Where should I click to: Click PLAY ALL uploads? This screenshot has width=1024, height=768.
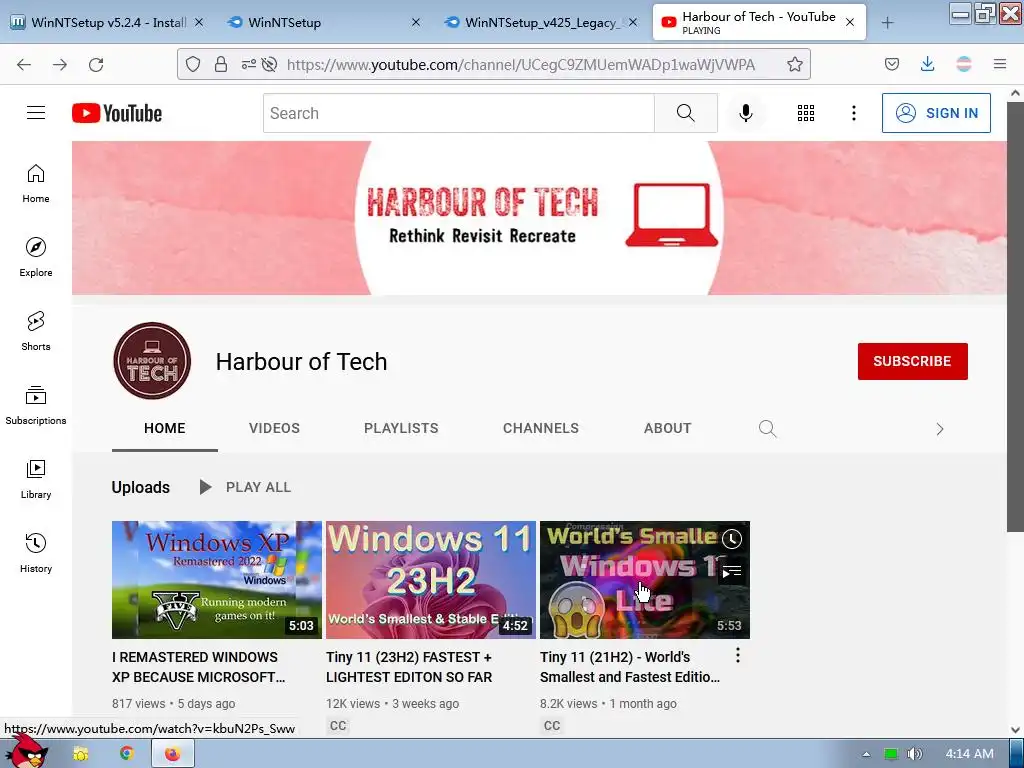246,487
